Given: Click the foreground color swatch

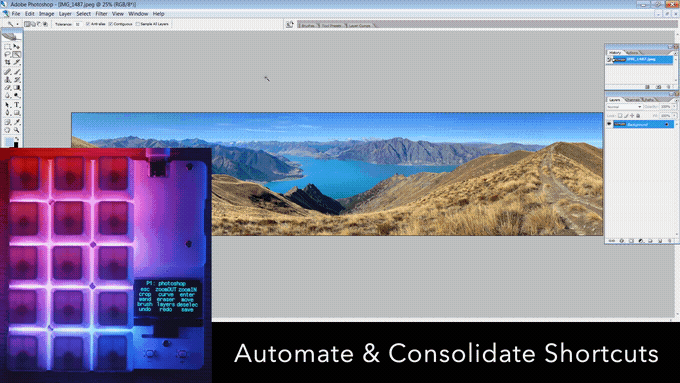Looking at the screenshot, I should [9, 142].
